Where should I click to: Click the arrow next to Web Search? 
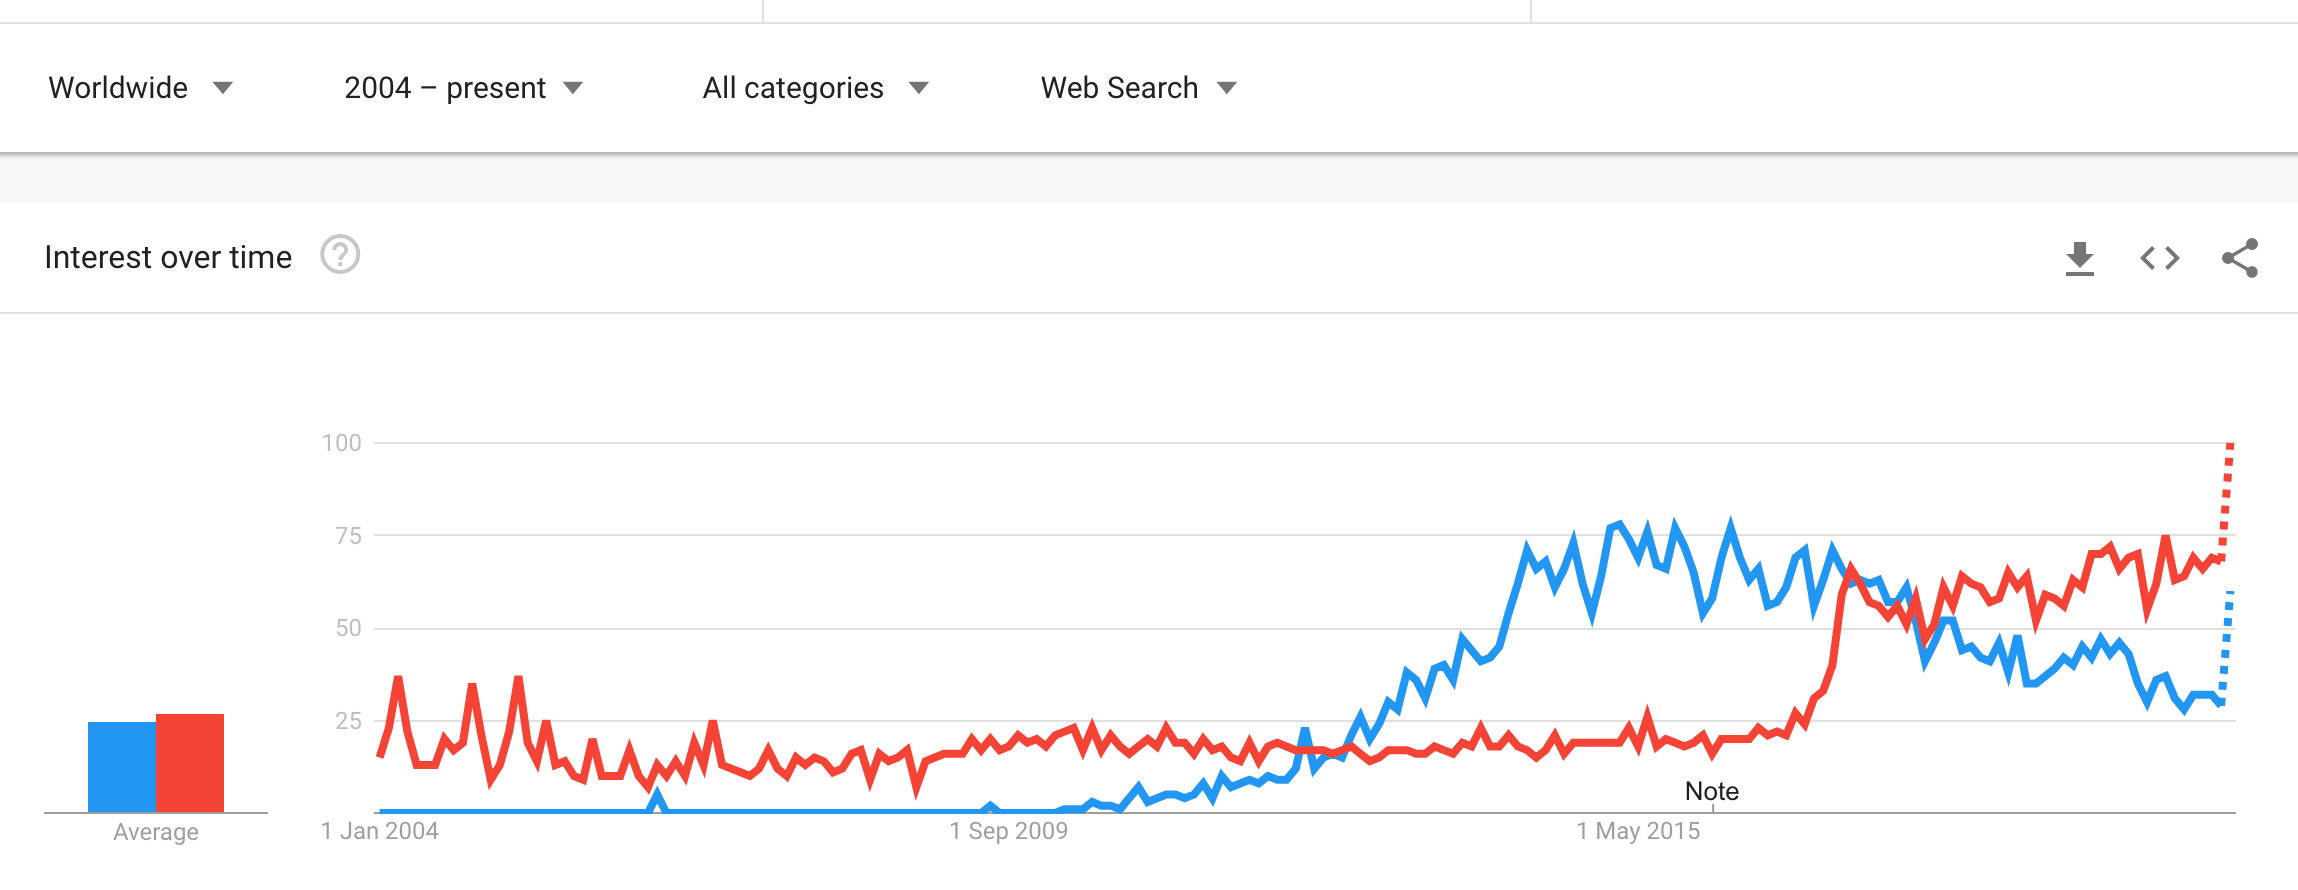pyautogui.click(x=1227, y=88)
